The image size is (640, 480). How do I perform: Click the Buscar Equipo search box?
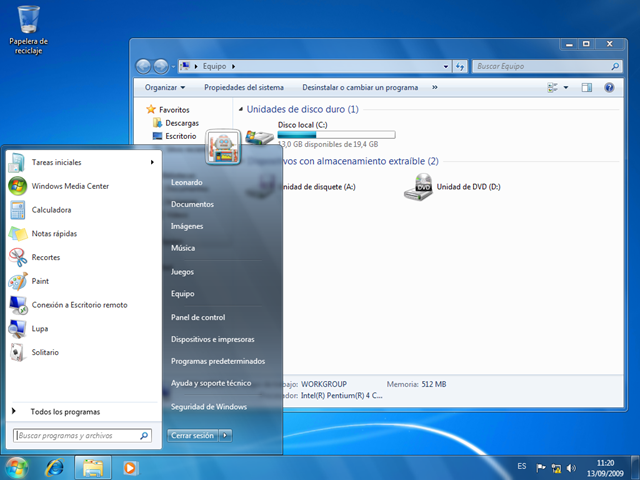tap(547, 66)
